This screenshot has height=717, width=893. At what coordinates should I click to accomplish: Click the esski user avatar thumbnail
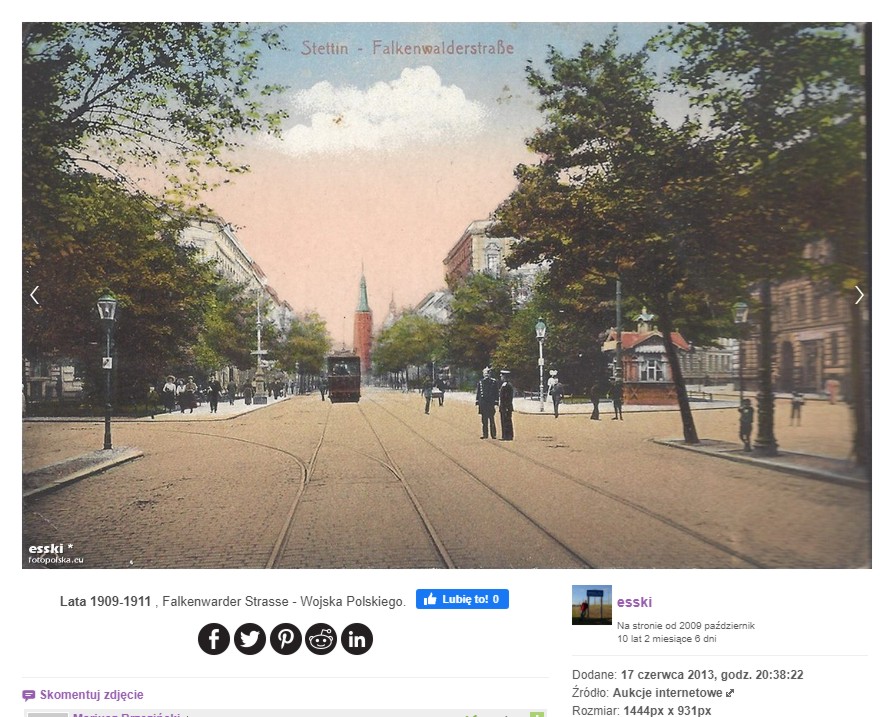pos(592,605)
